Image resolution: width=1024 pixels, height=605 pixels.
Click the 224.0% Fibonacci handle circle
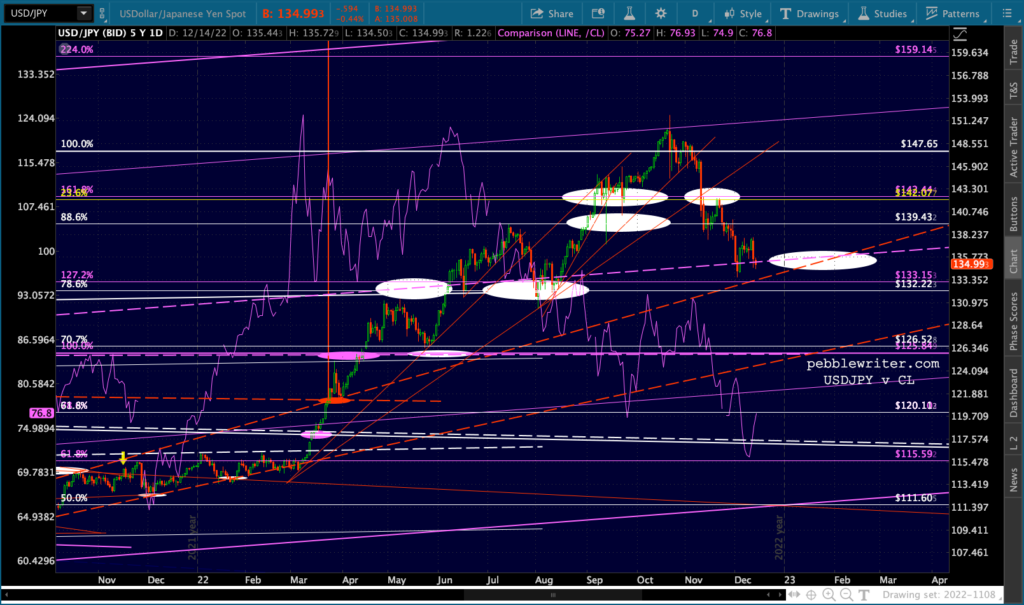point(64,49)
